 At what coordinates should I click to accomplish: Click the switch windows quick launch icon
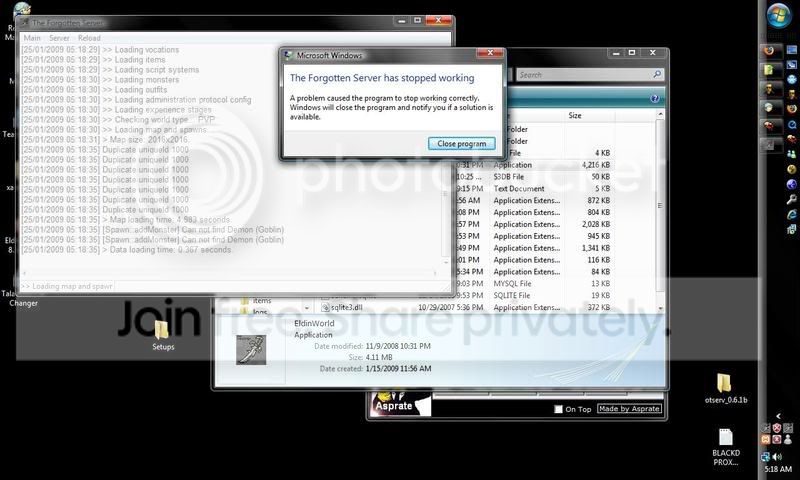click(x=792, y=65)
